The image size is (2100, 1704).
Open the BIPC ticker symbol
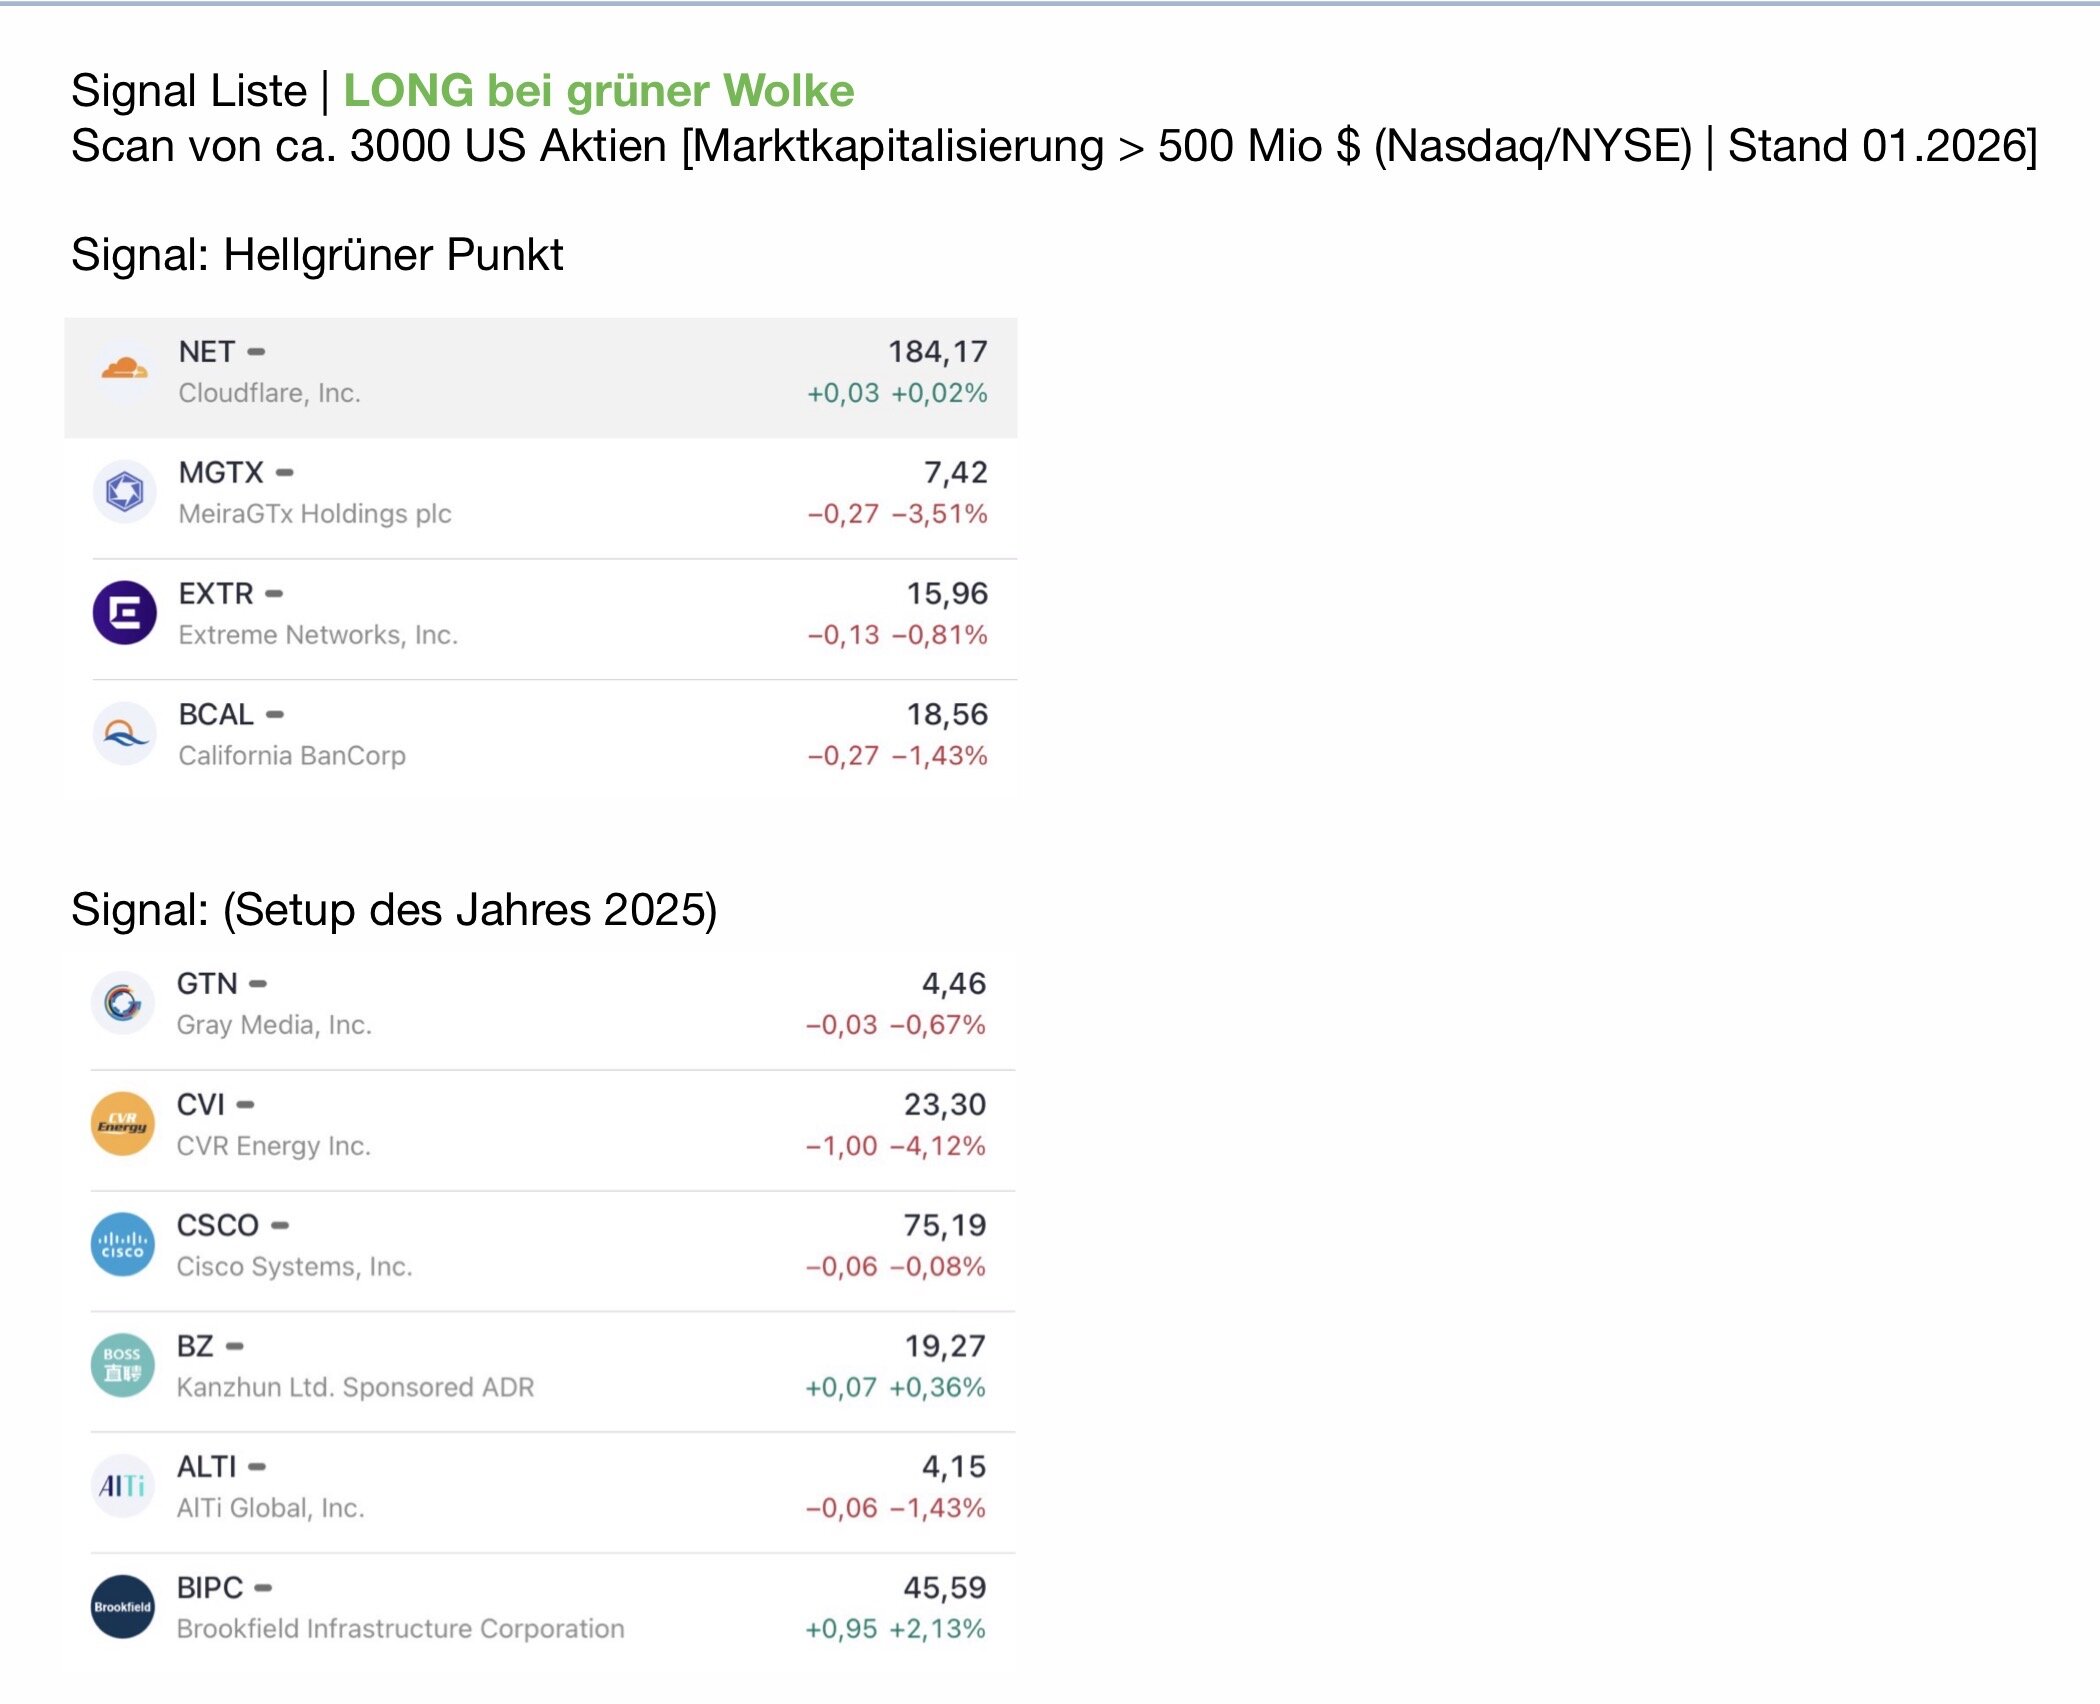coord(210,1588)
